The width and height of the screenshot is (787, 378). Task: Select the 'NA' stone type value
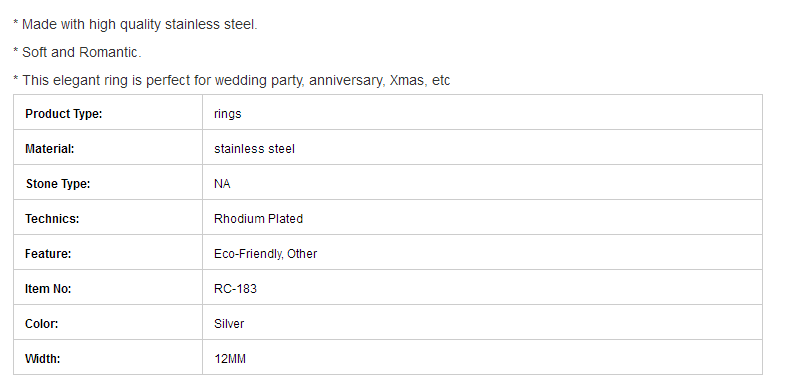coord(222,184)
